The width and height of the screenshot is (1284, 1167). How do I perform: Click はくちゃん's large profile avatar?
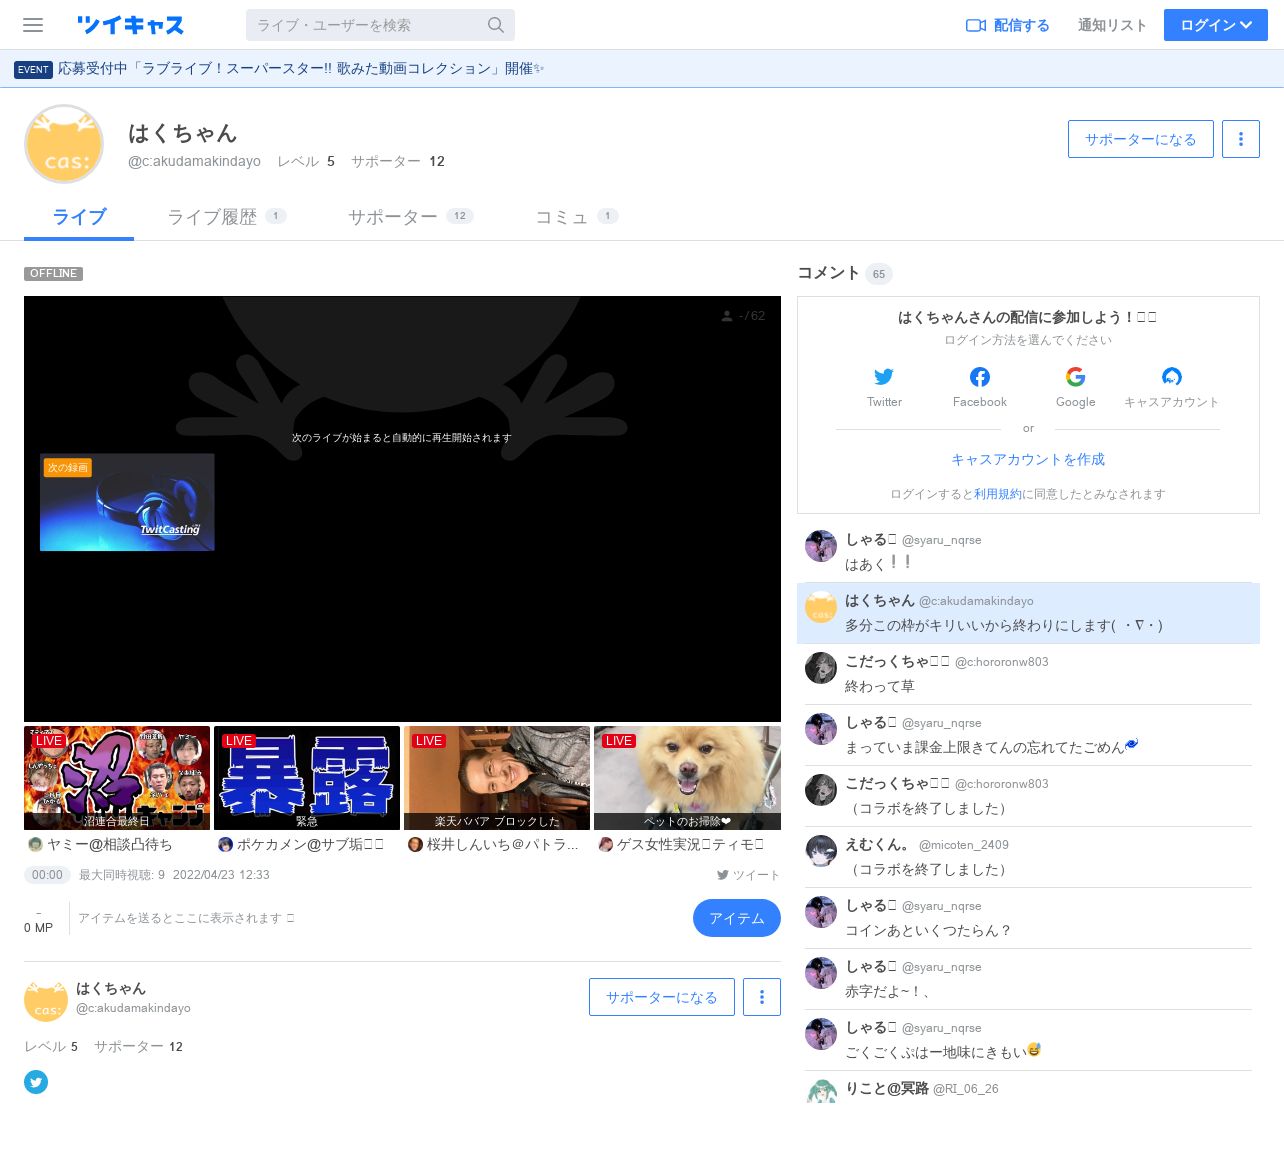[x=64, y=144]
